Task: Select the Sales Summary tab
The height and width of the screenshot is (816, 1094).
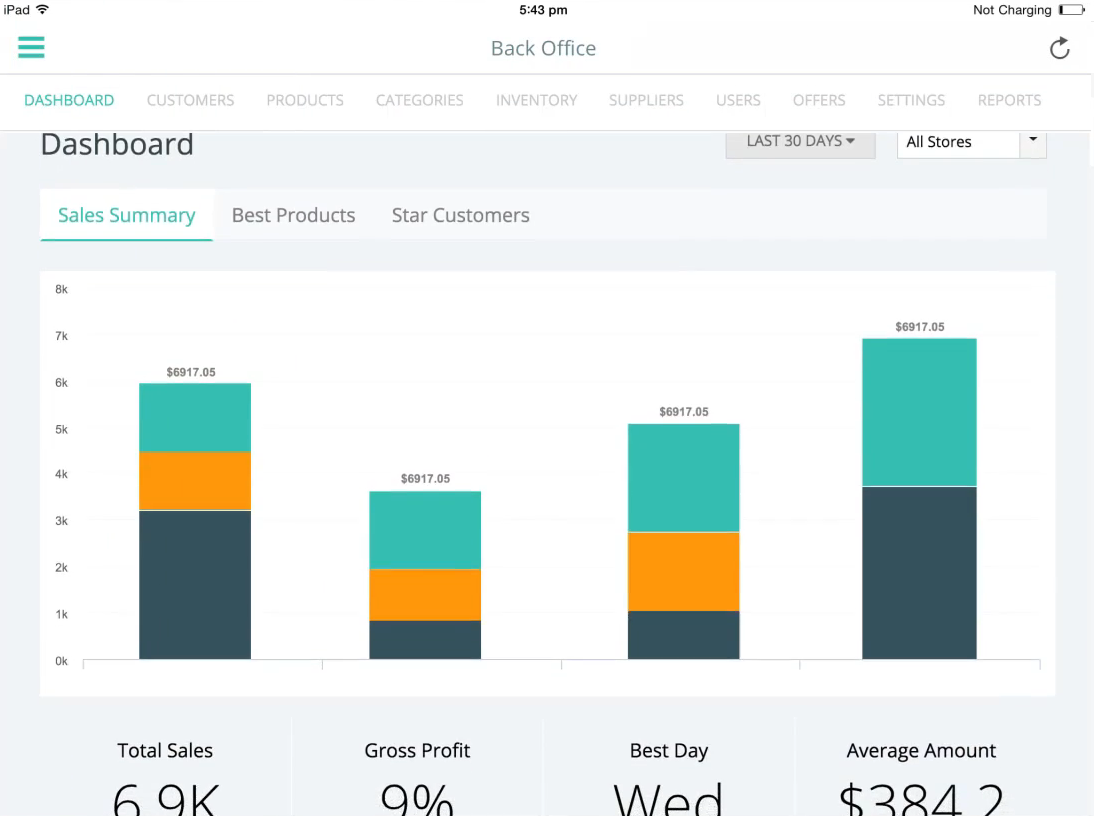Action: tap(126, 215)
